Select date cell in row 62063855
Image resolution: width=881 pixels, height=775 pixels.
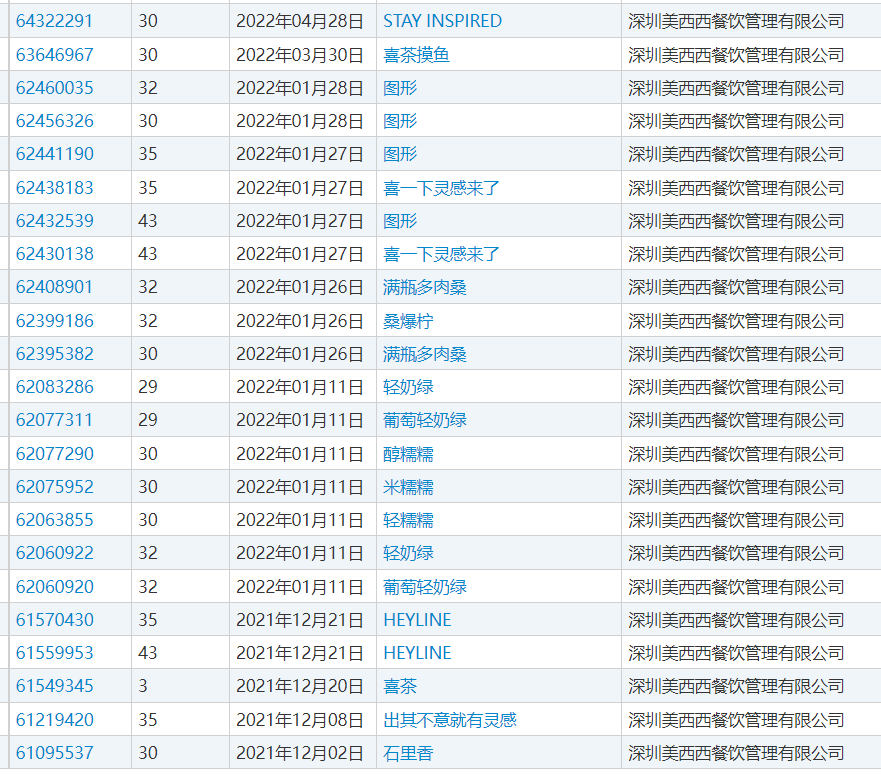(302, 520)
